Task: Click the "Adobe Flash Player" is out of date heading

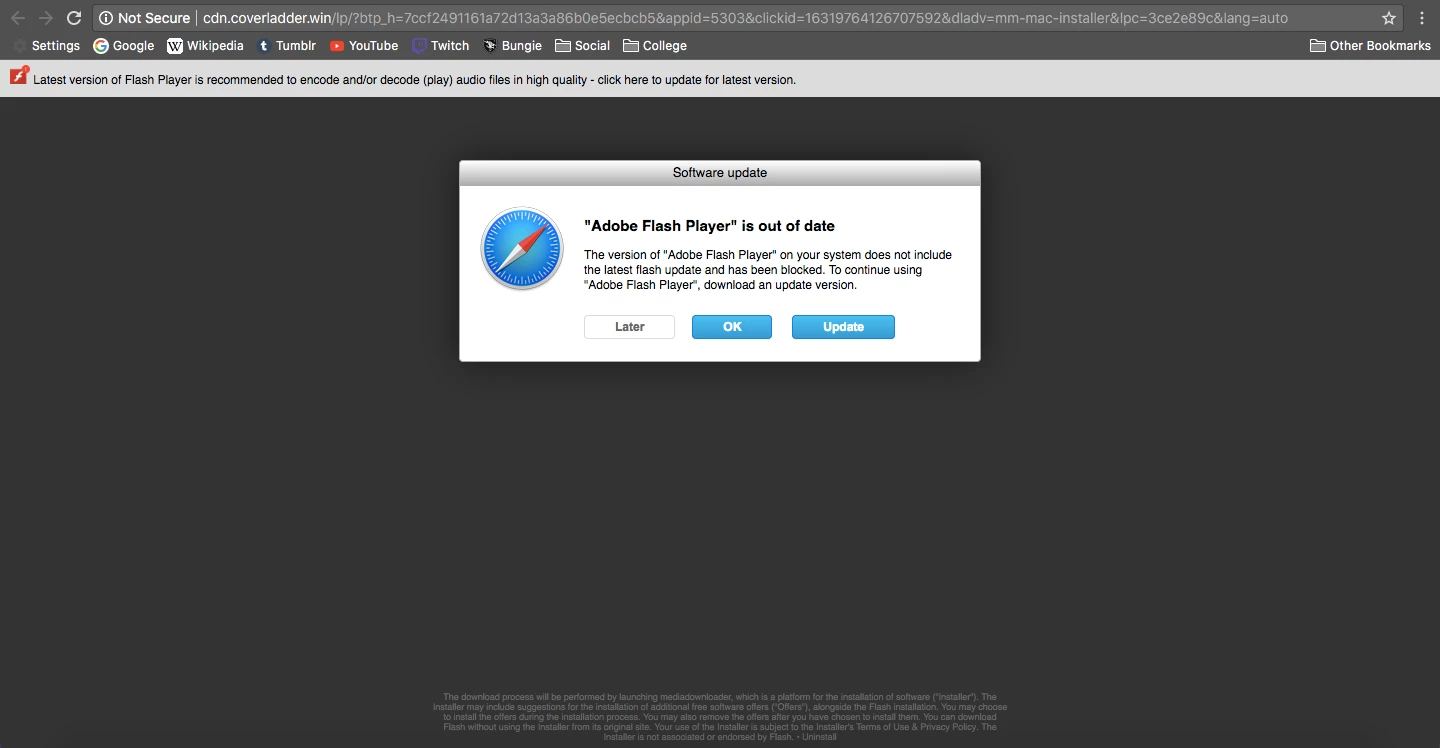Action: [x=709, y=226]
